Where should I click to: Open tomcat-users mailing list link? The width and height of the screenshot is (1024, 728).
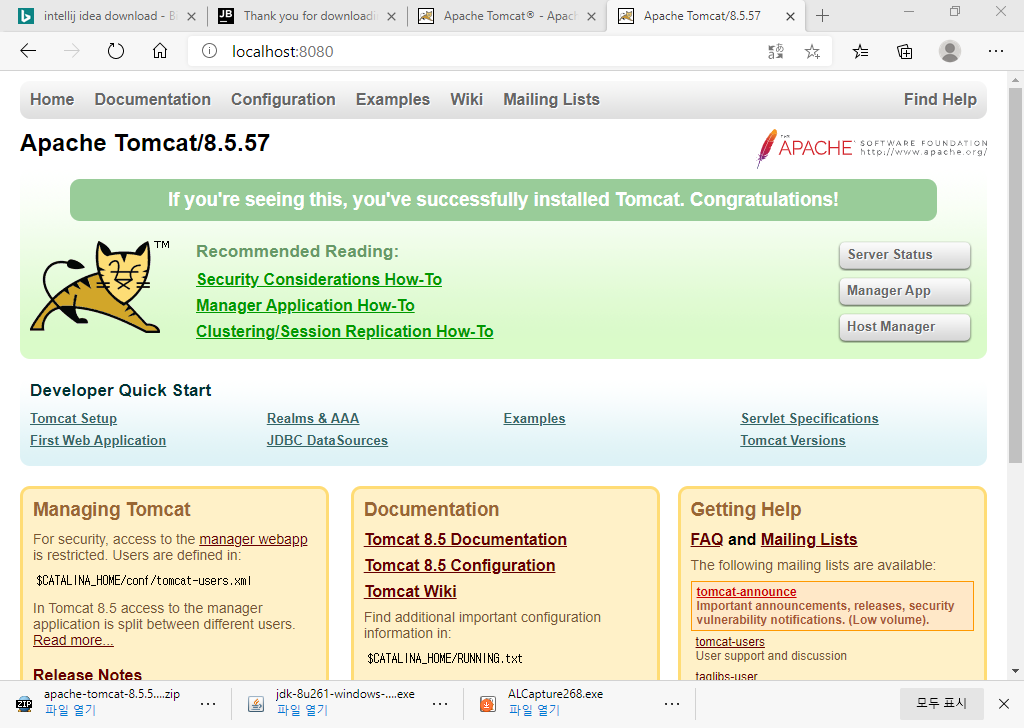click(730, 642)
